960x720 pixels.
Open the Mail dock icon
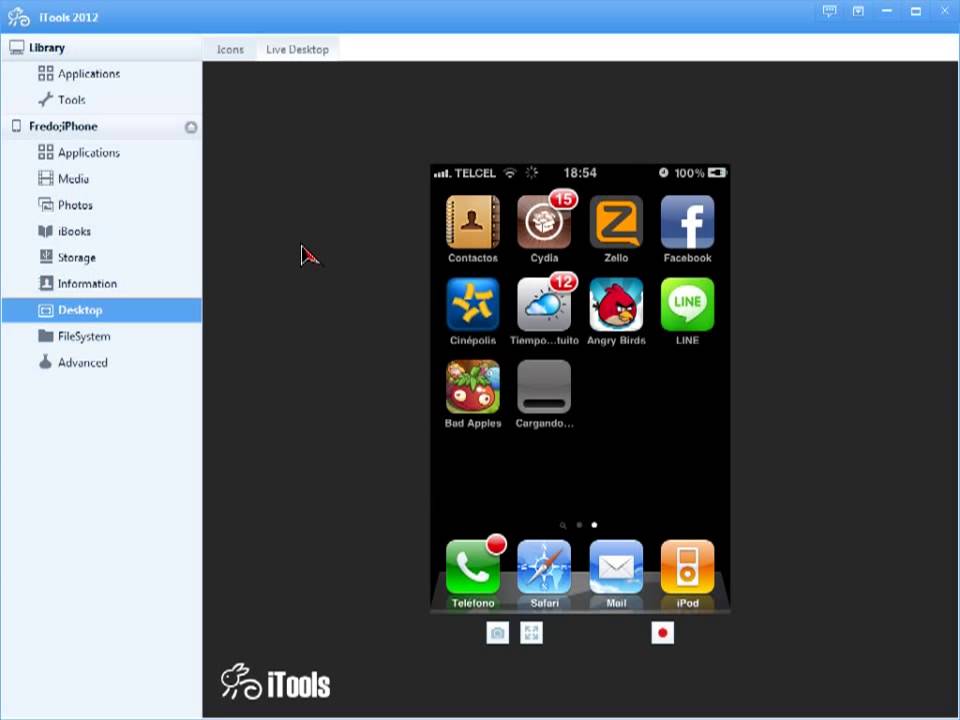616,567
